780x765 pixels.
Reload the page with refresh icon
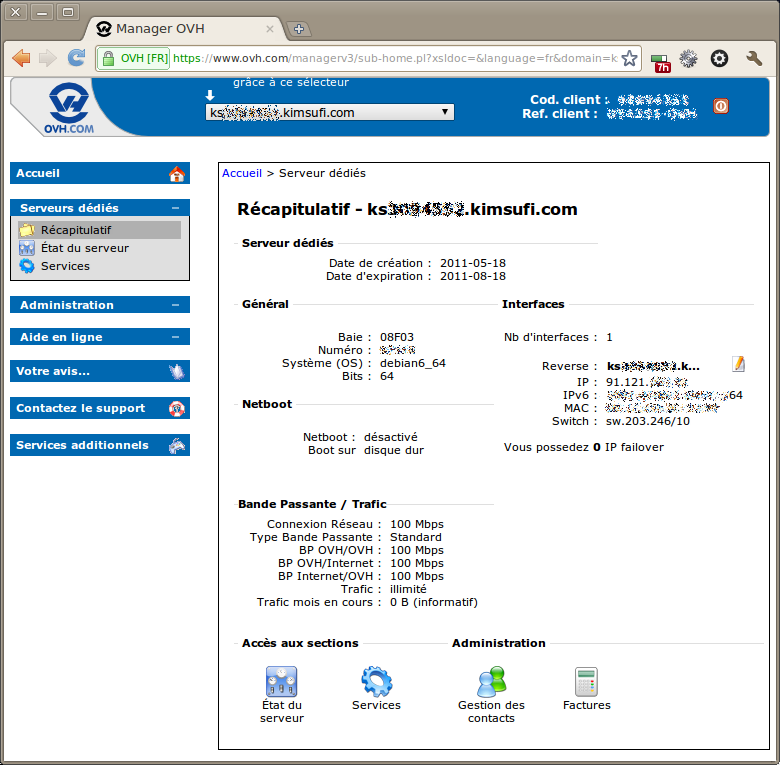76,58
